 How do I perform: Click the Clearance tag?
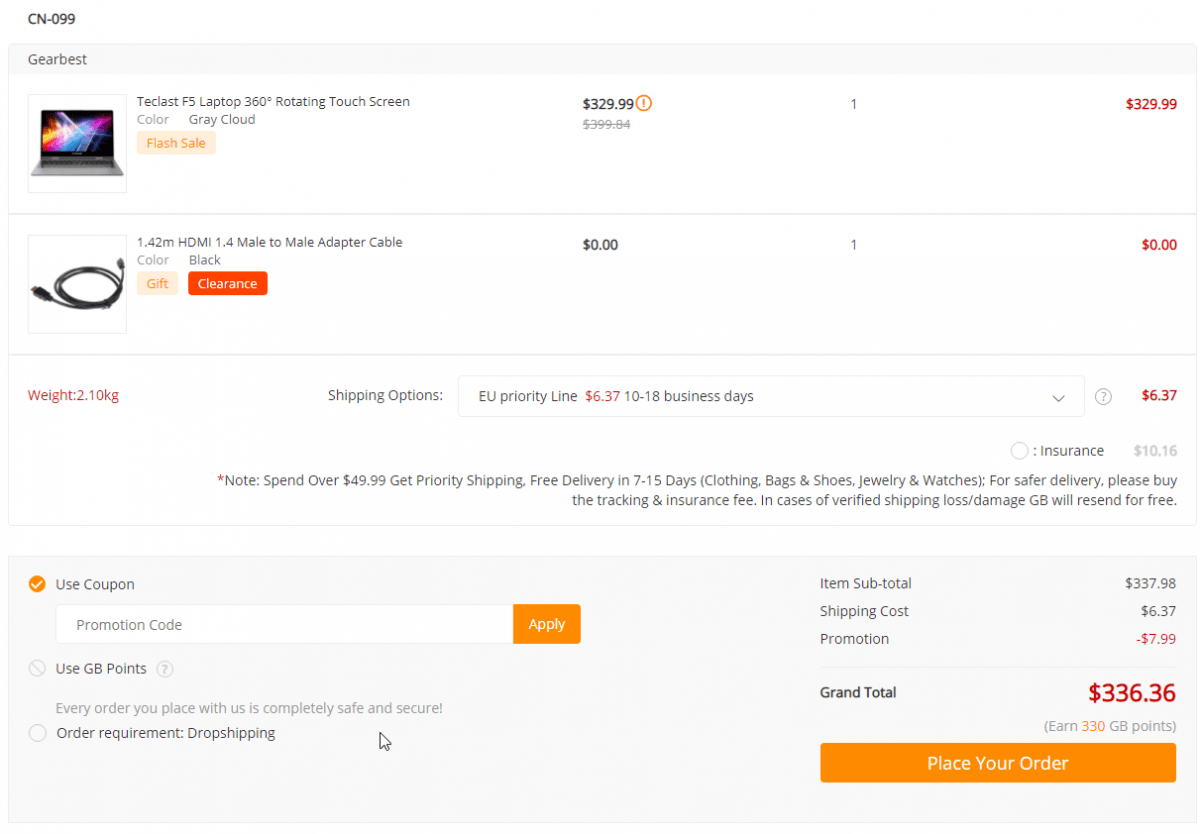[x=228, y=284]
